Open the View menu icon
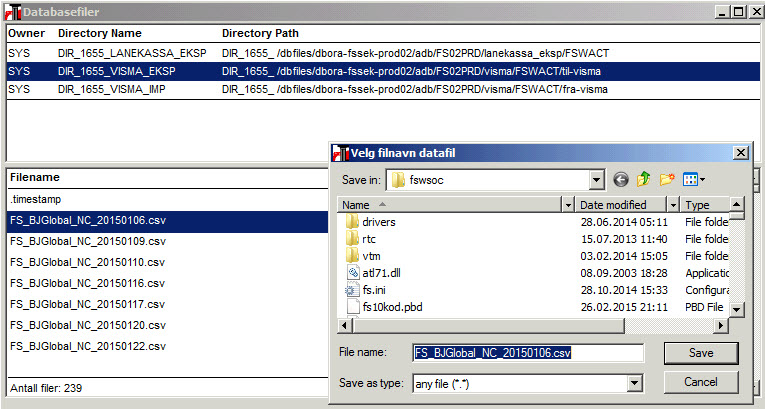Screen dimensions: 765x409 (694, 180)
